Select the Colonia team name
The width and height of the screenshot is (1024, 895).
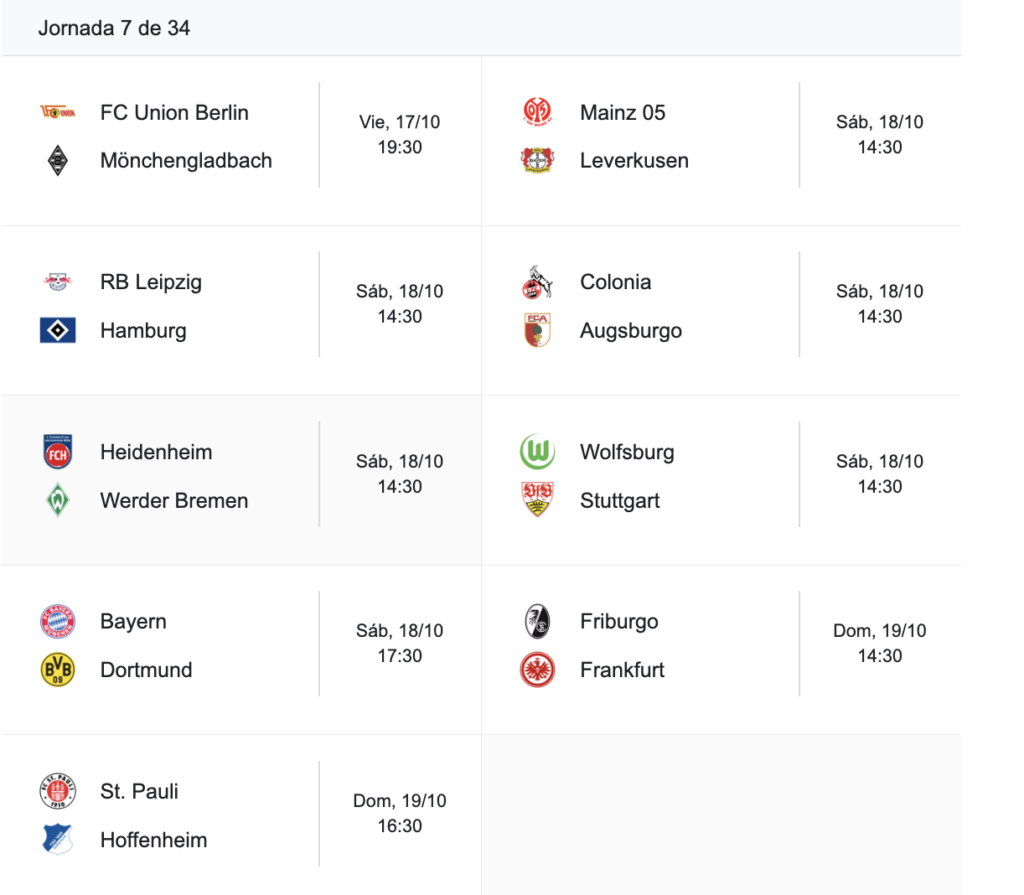(615, 282)
